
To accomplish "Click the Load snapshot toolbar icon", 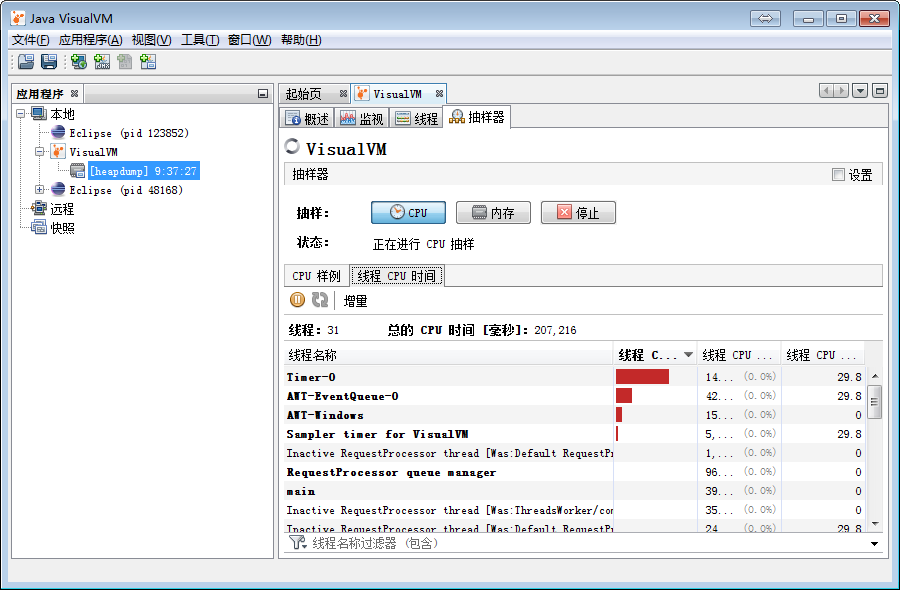I will (x=26, y=61).
